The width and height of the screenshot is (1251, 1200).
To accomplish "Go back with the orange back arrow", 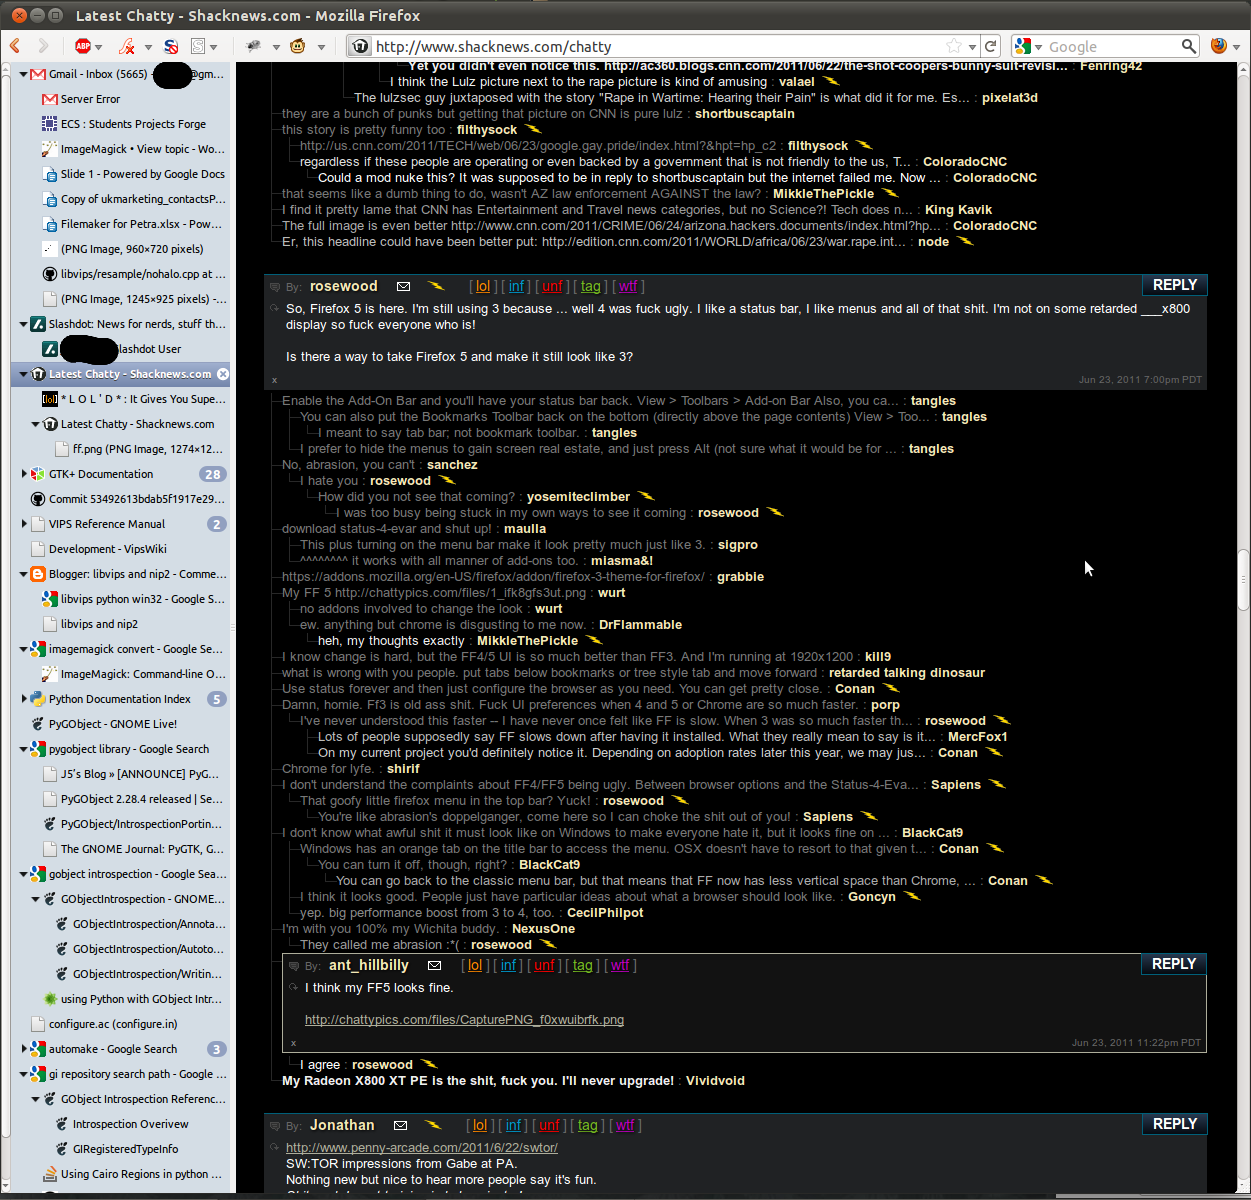I will (15, 46).
